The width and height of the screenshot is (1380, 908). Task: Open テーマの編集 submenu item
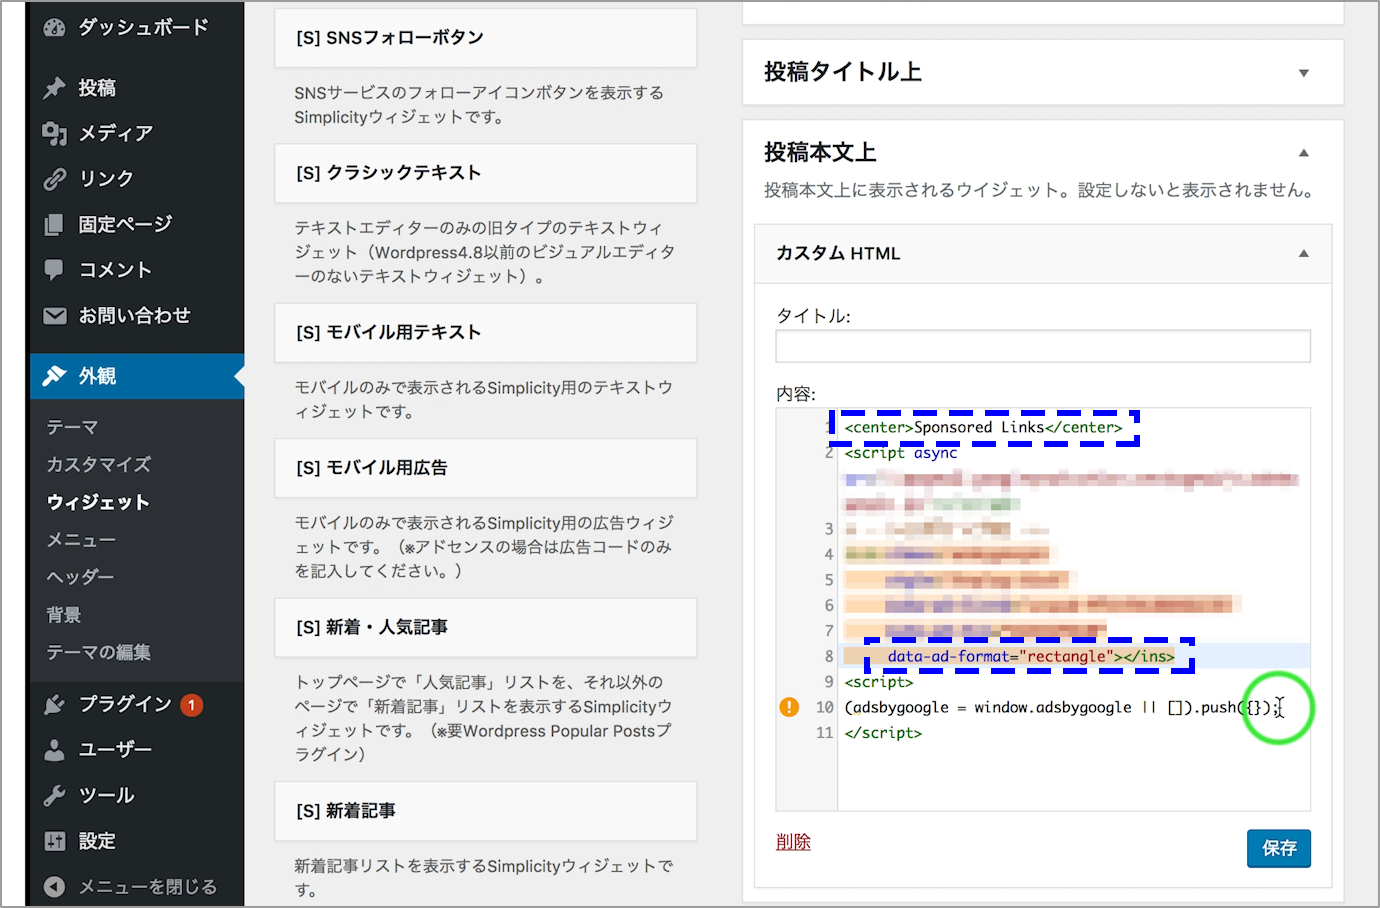[98, 653]
